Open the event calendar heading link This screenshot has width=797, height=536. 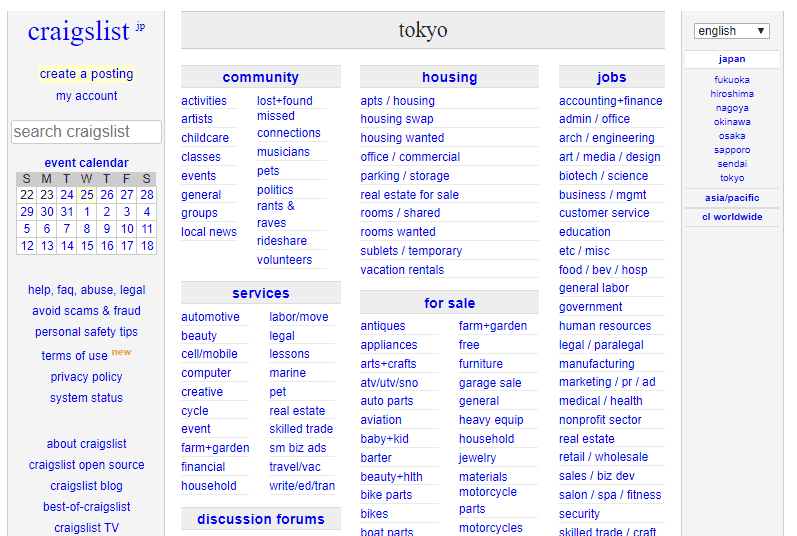86,163
